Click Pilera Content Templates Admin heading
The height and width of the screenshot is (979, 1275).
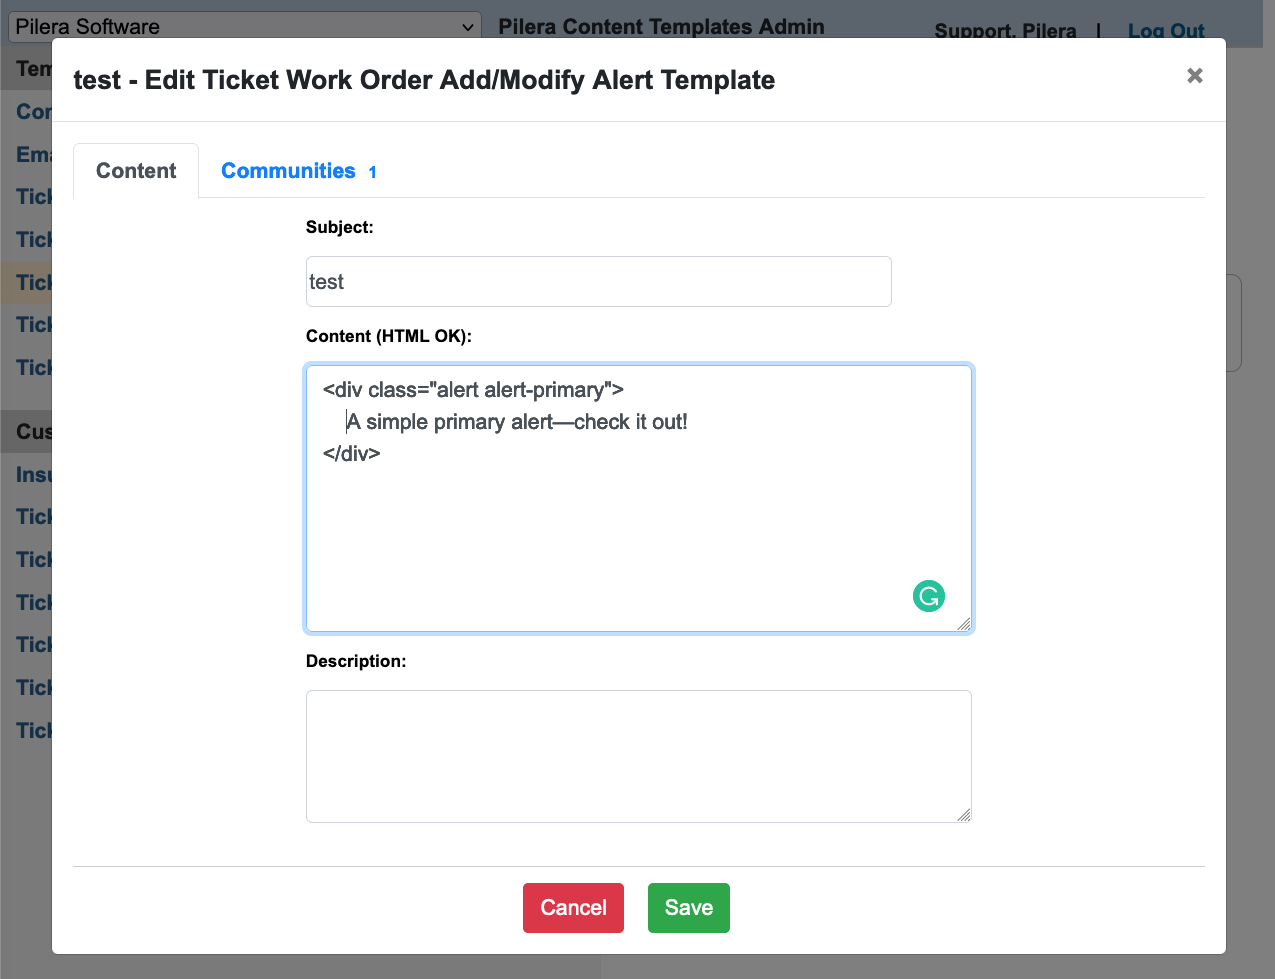[x=662, y=27]
